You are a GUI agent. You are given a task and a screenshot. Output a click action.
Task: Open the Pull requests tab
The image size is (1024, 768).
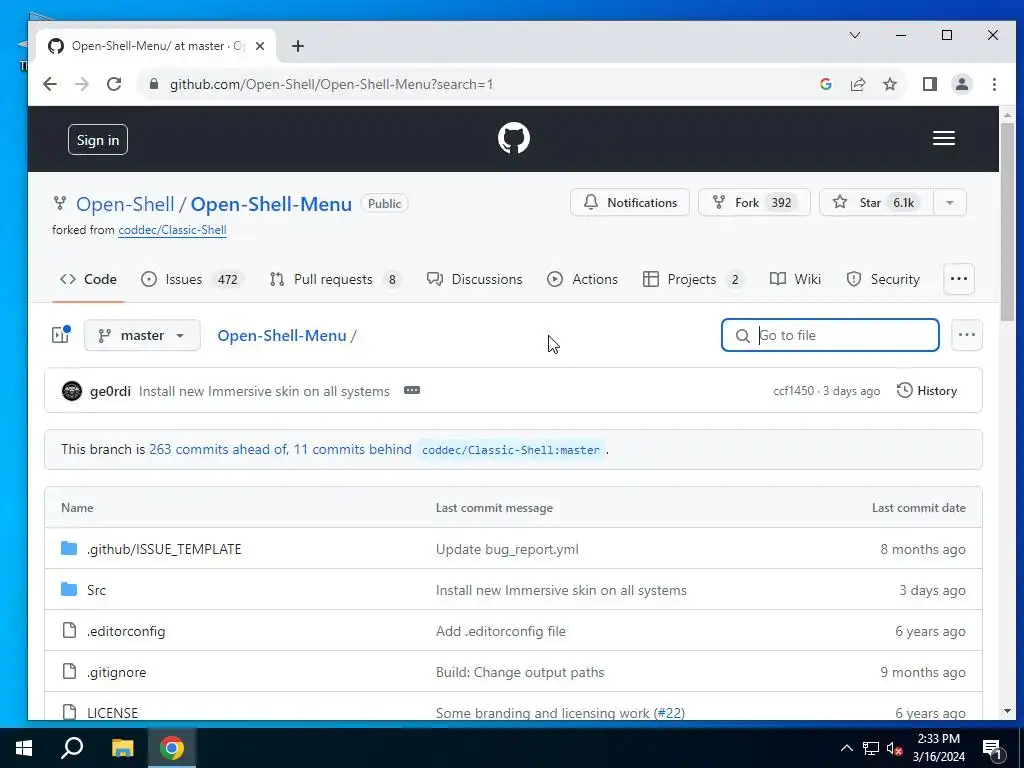click(335, 280)
